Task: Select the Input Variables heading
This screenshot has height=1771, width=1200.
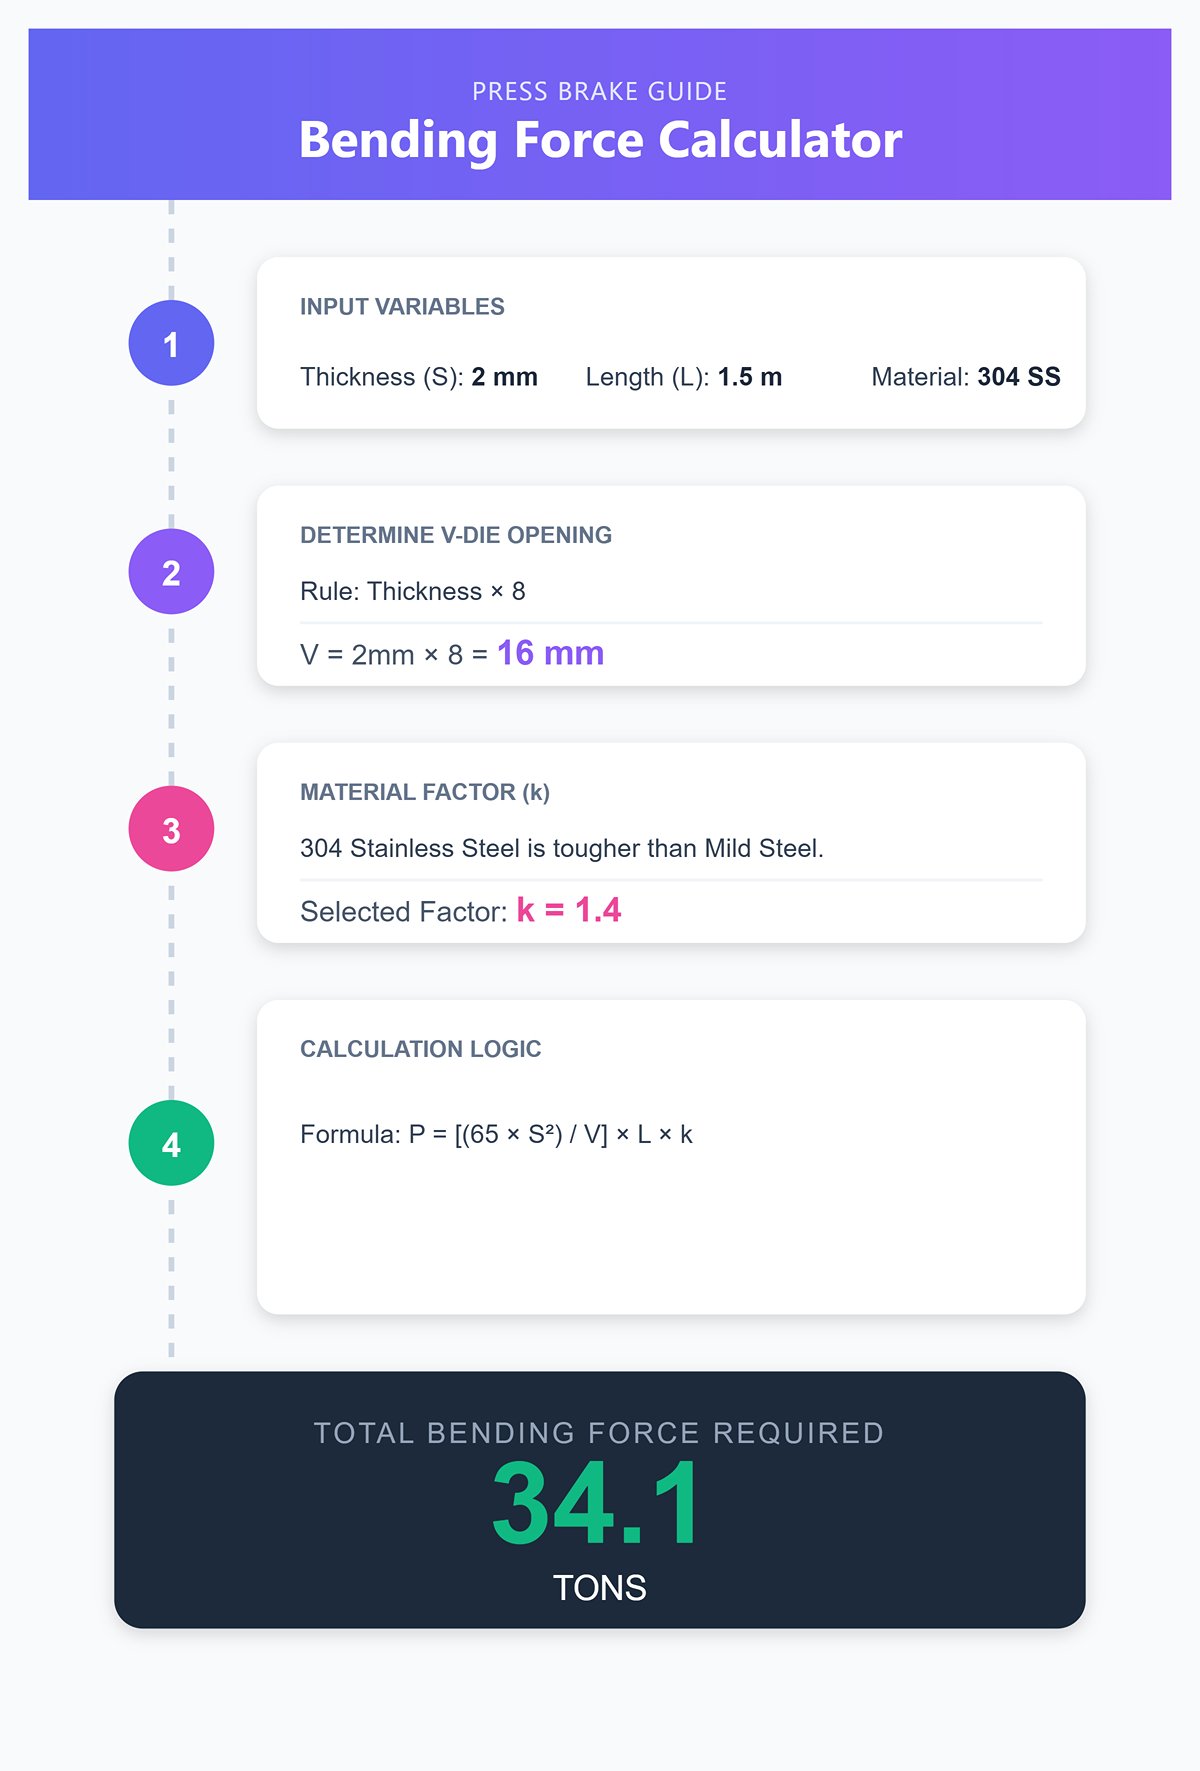Action: [402, 307]
